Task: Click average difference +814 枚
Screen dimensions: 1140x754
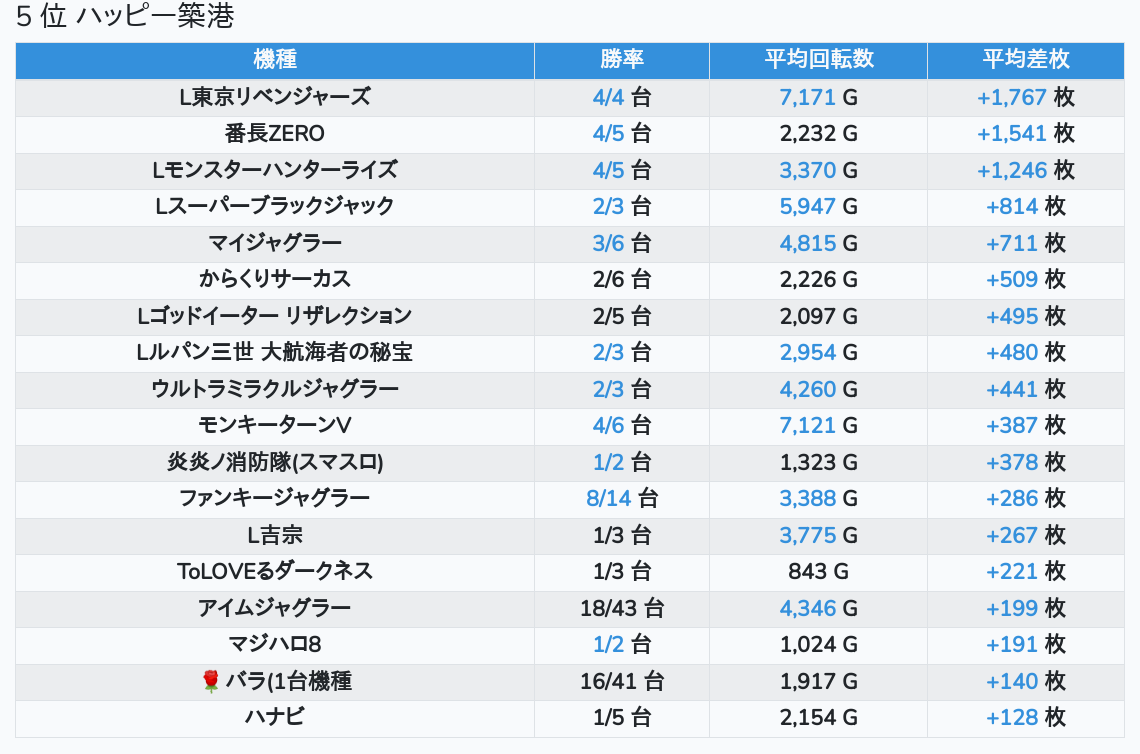Action: (x=1026, y=206)
